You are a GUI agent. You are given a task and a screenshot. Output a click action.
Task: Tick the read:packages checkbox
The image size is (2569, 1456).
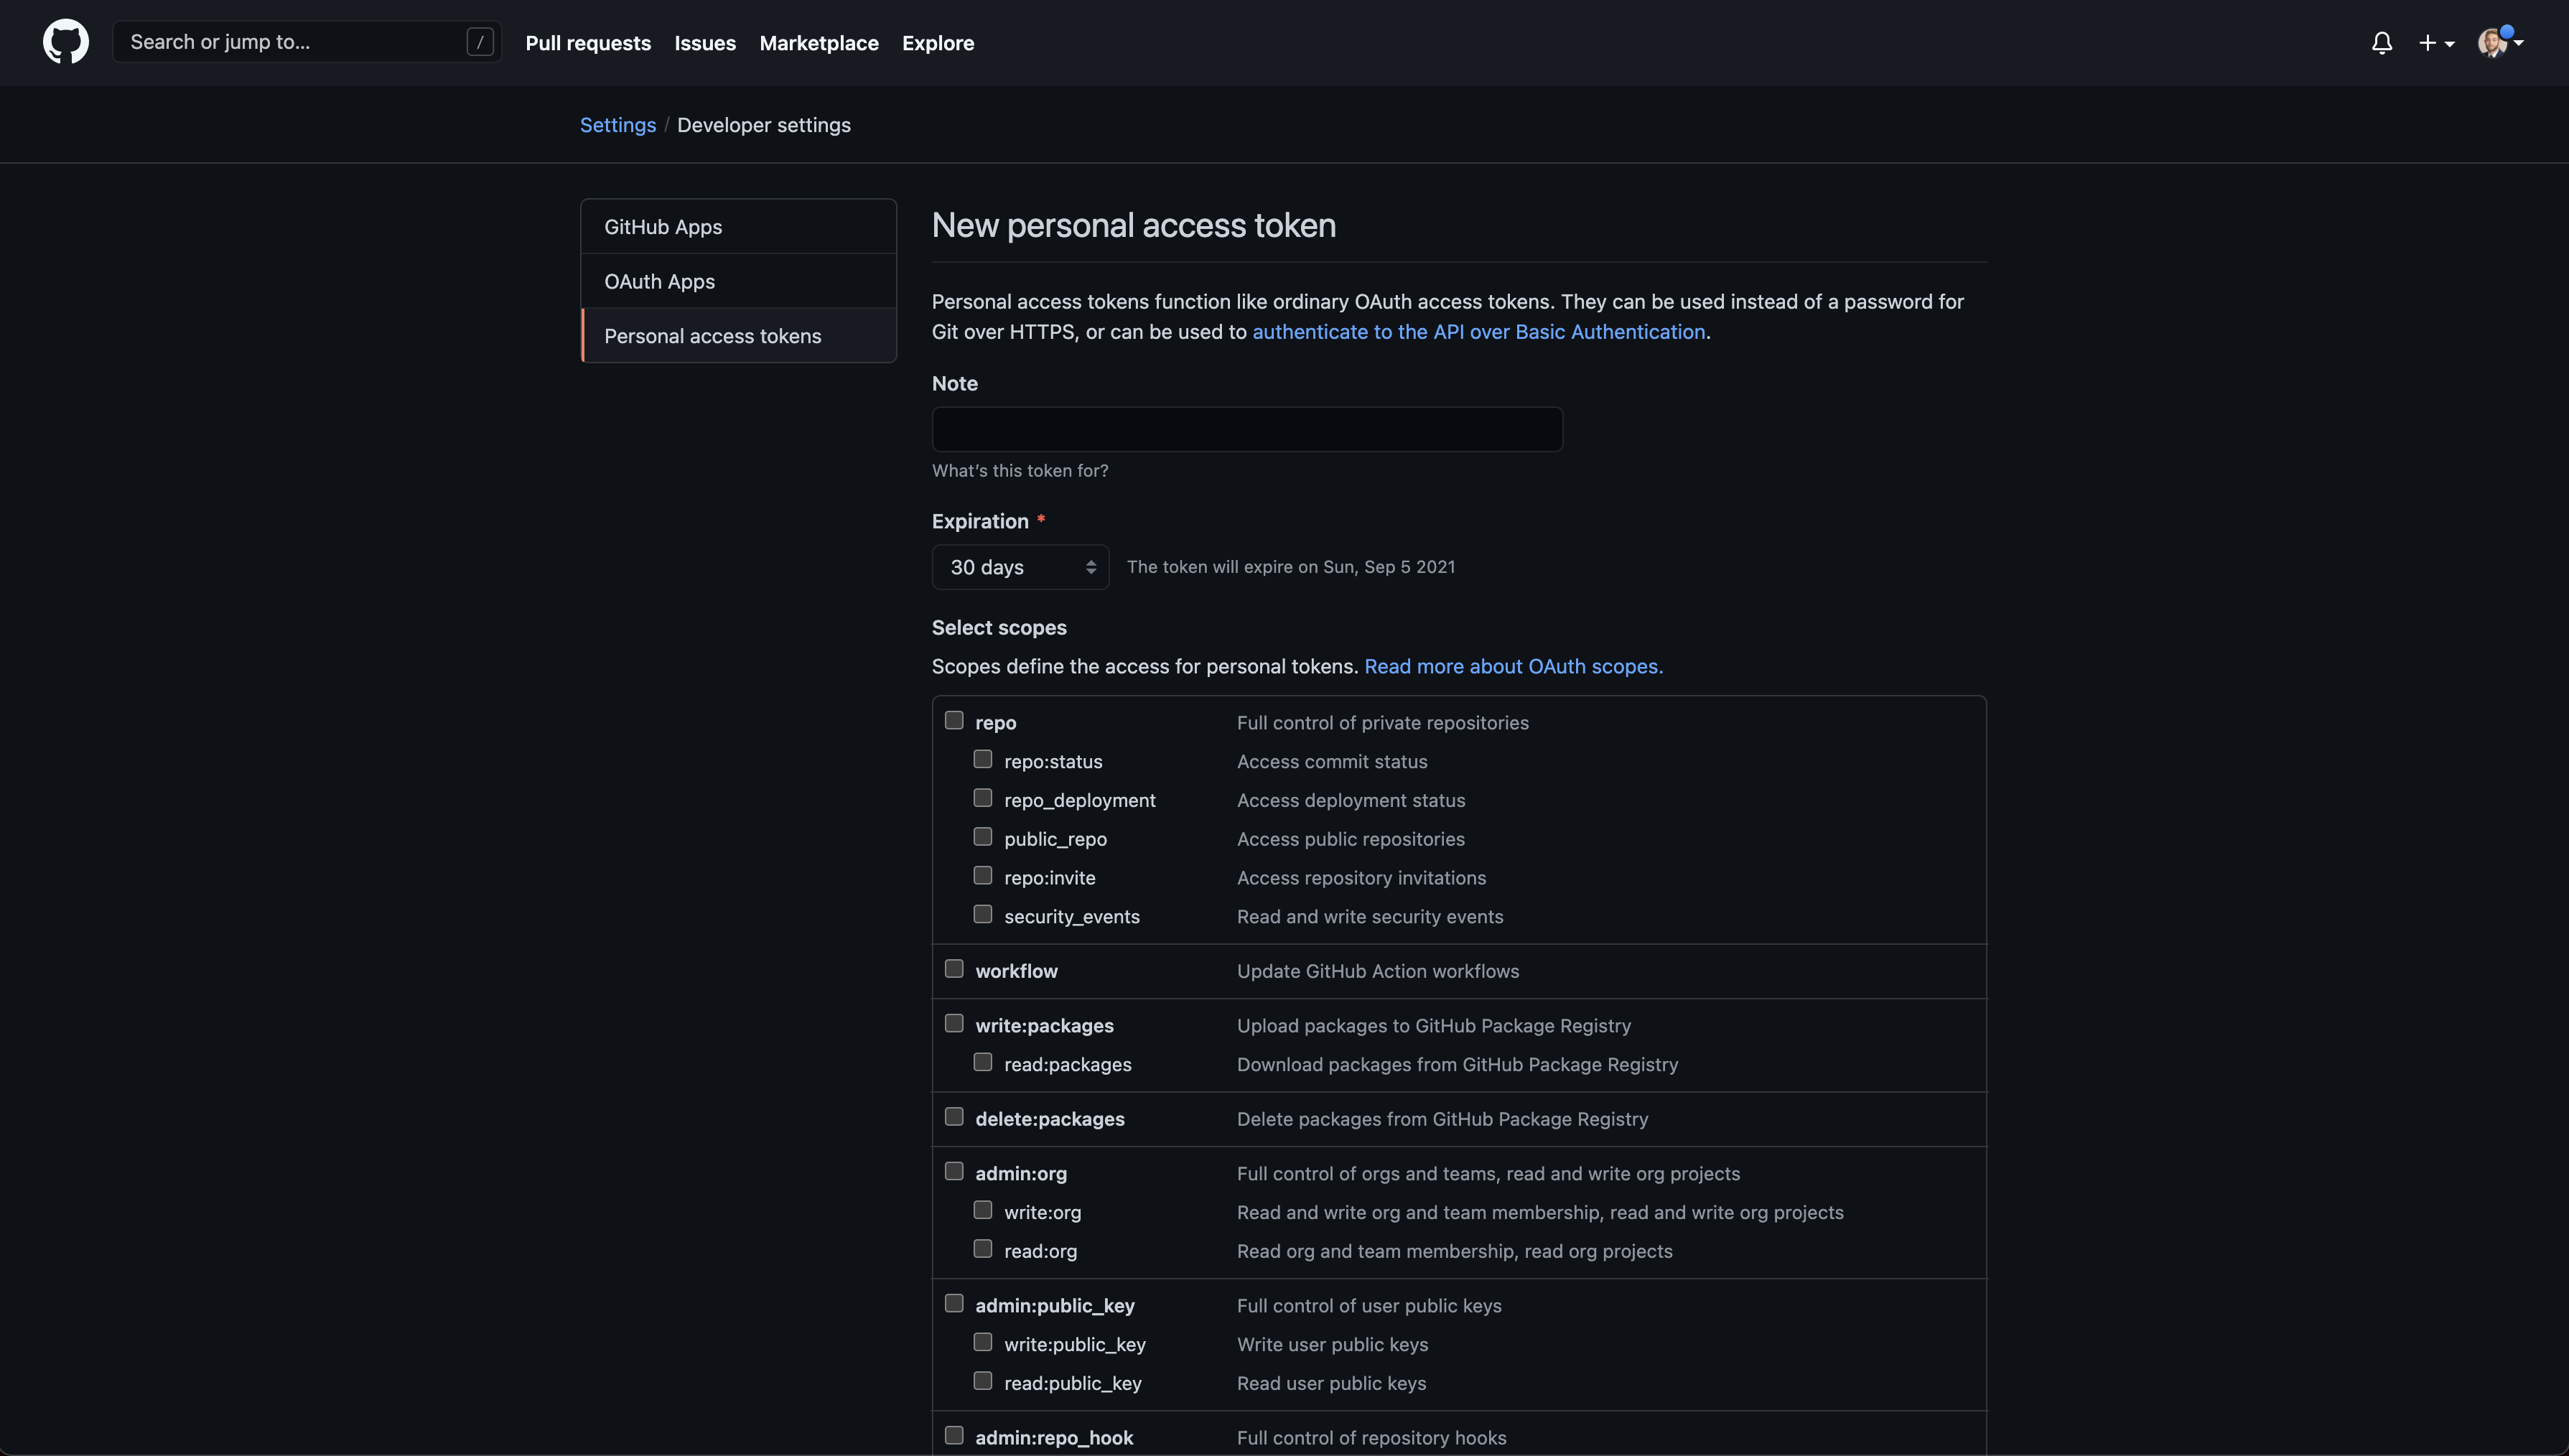coord(983,1062)
